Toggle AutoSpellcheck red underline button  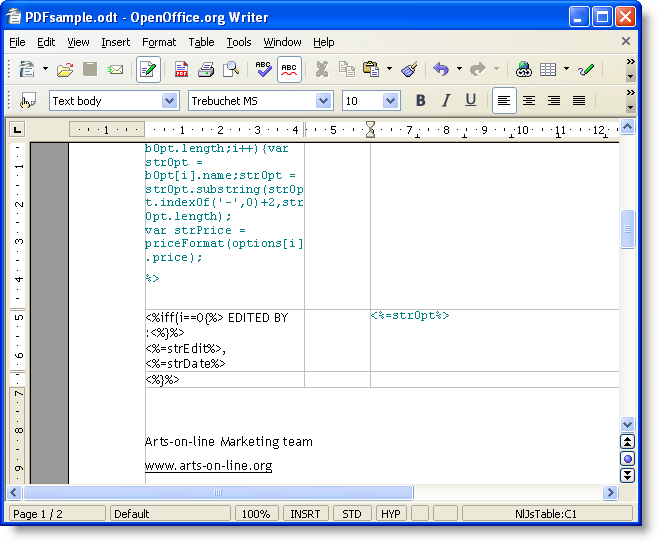point(289,70)
